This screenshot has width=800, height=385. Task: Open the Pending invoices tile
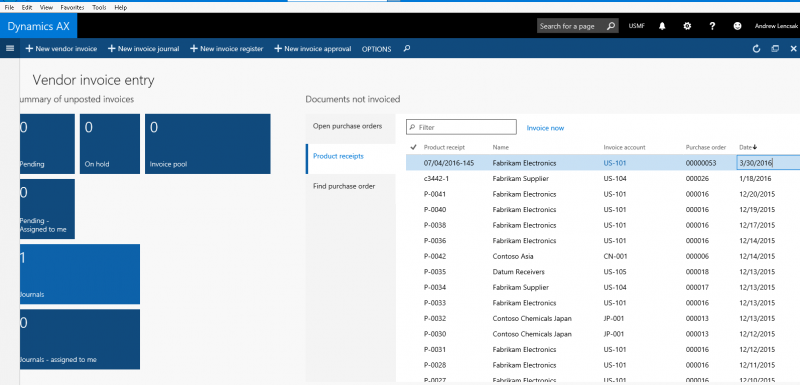pyautogui.click(x=47, y=144)
